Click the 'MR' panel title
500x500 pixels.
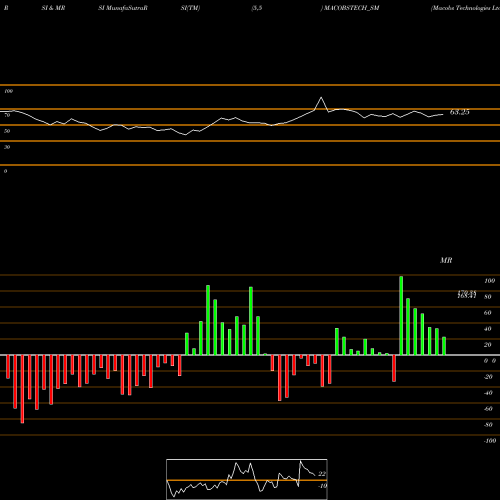tap(446, 260)
